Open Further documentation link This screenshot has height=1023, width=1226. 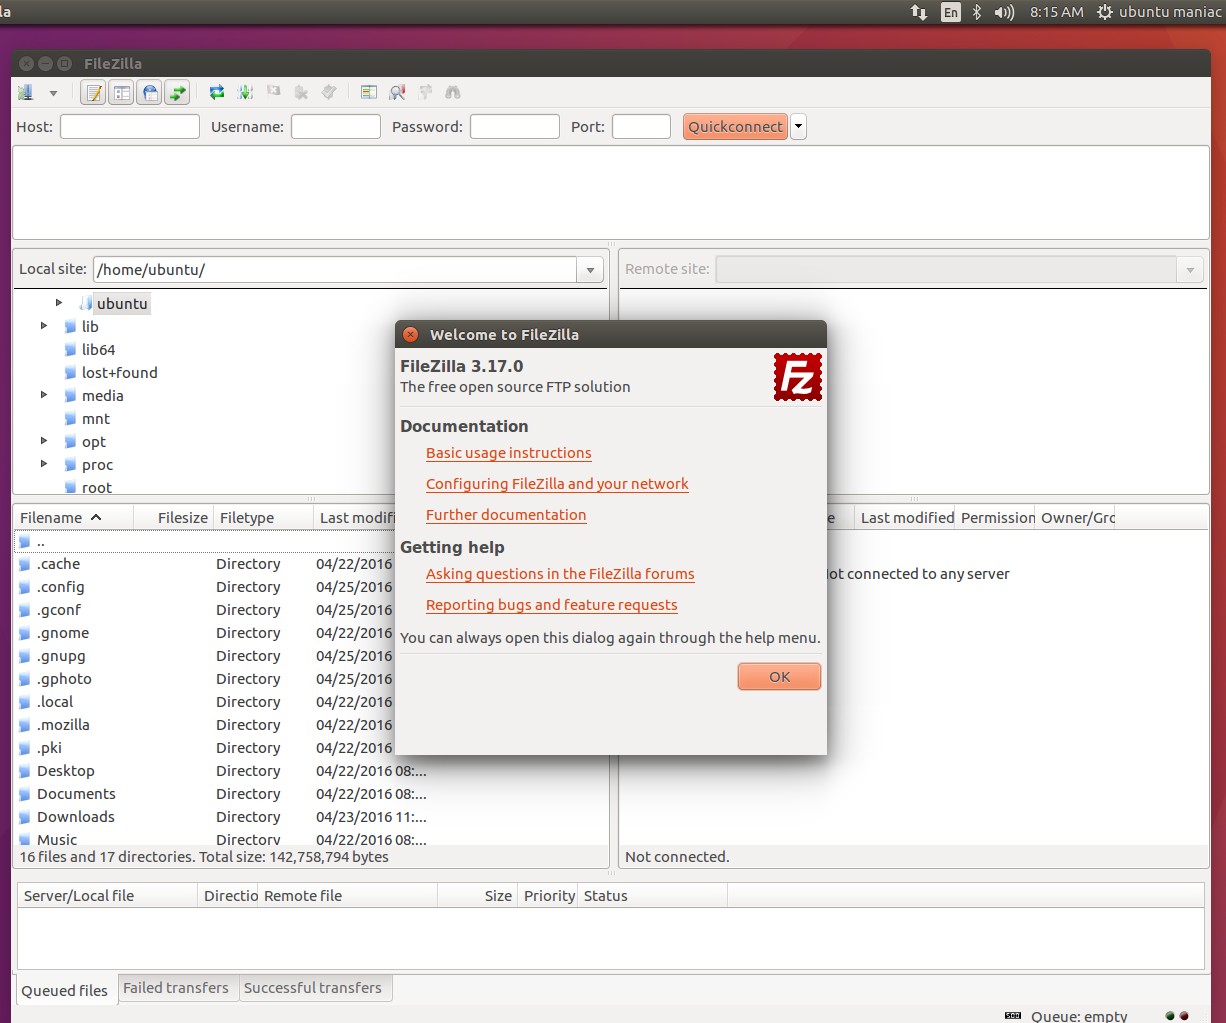[x=506, y=515]
